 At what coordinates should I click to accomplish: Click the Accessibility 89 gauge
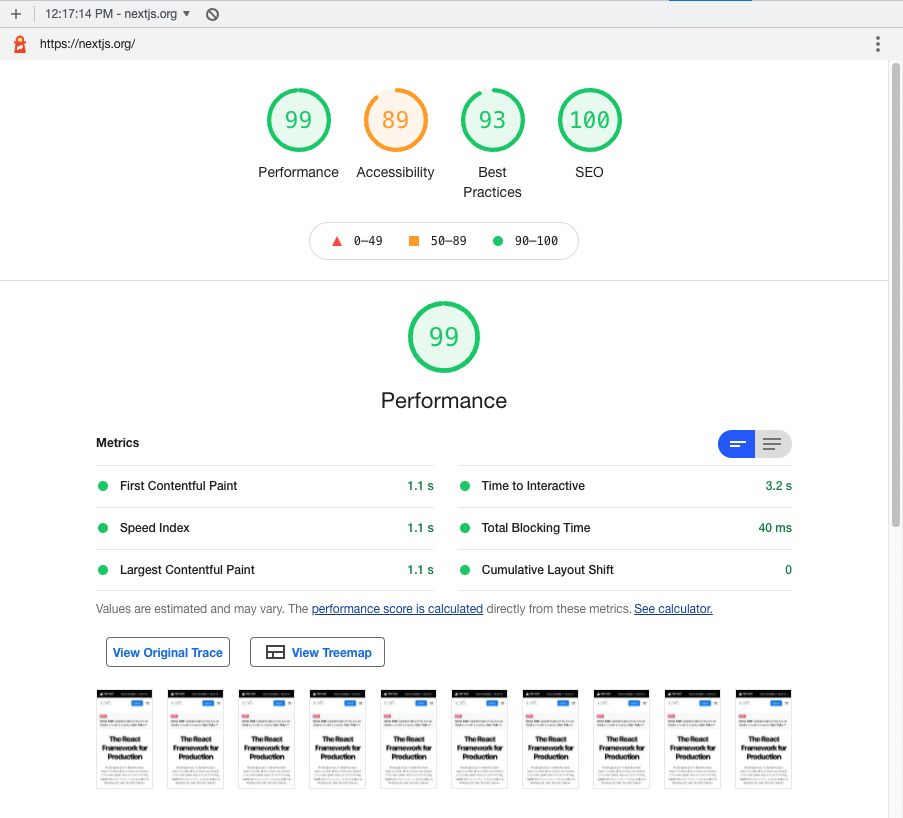(x=395, y=120)
